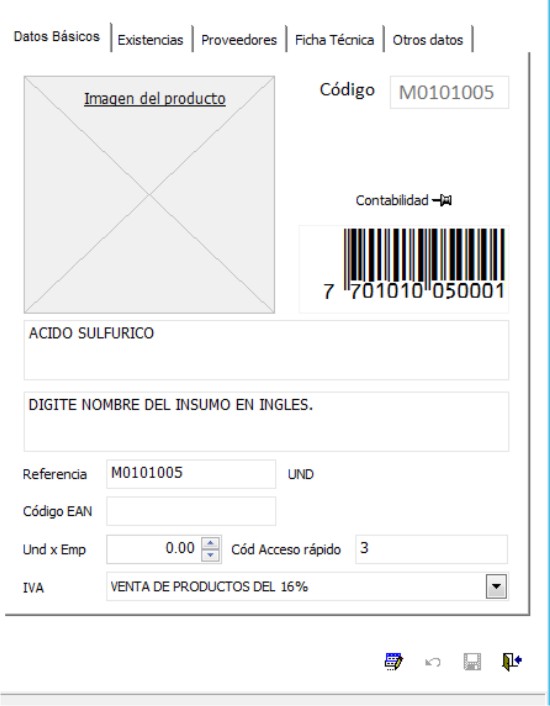Click the Und x Emp value field
The height and width of the screenshot is (706, 550).
[154, 549]
